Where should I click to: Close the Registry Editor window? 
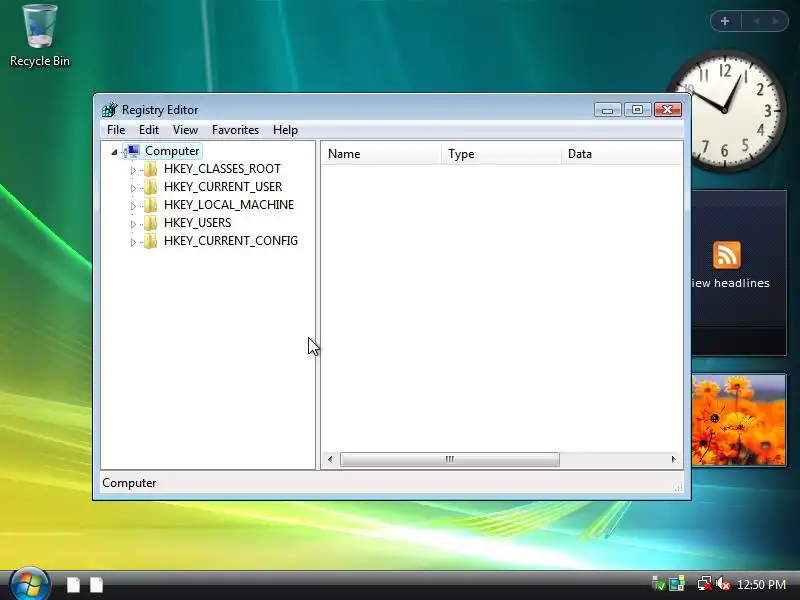667,110
